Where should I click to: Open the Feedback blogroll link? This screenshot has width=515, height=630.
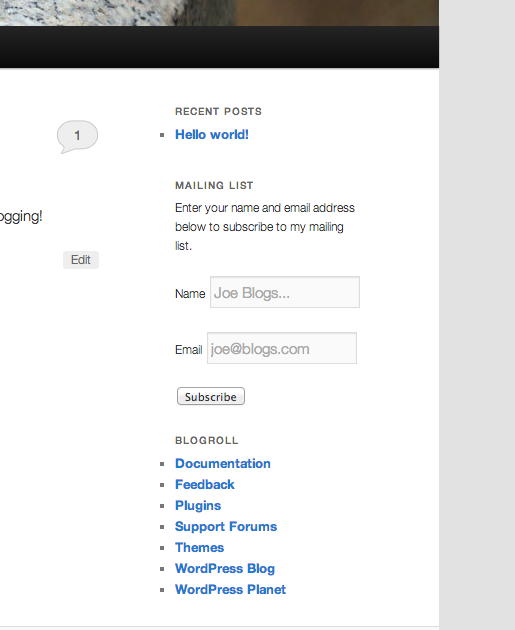point(204,485)
